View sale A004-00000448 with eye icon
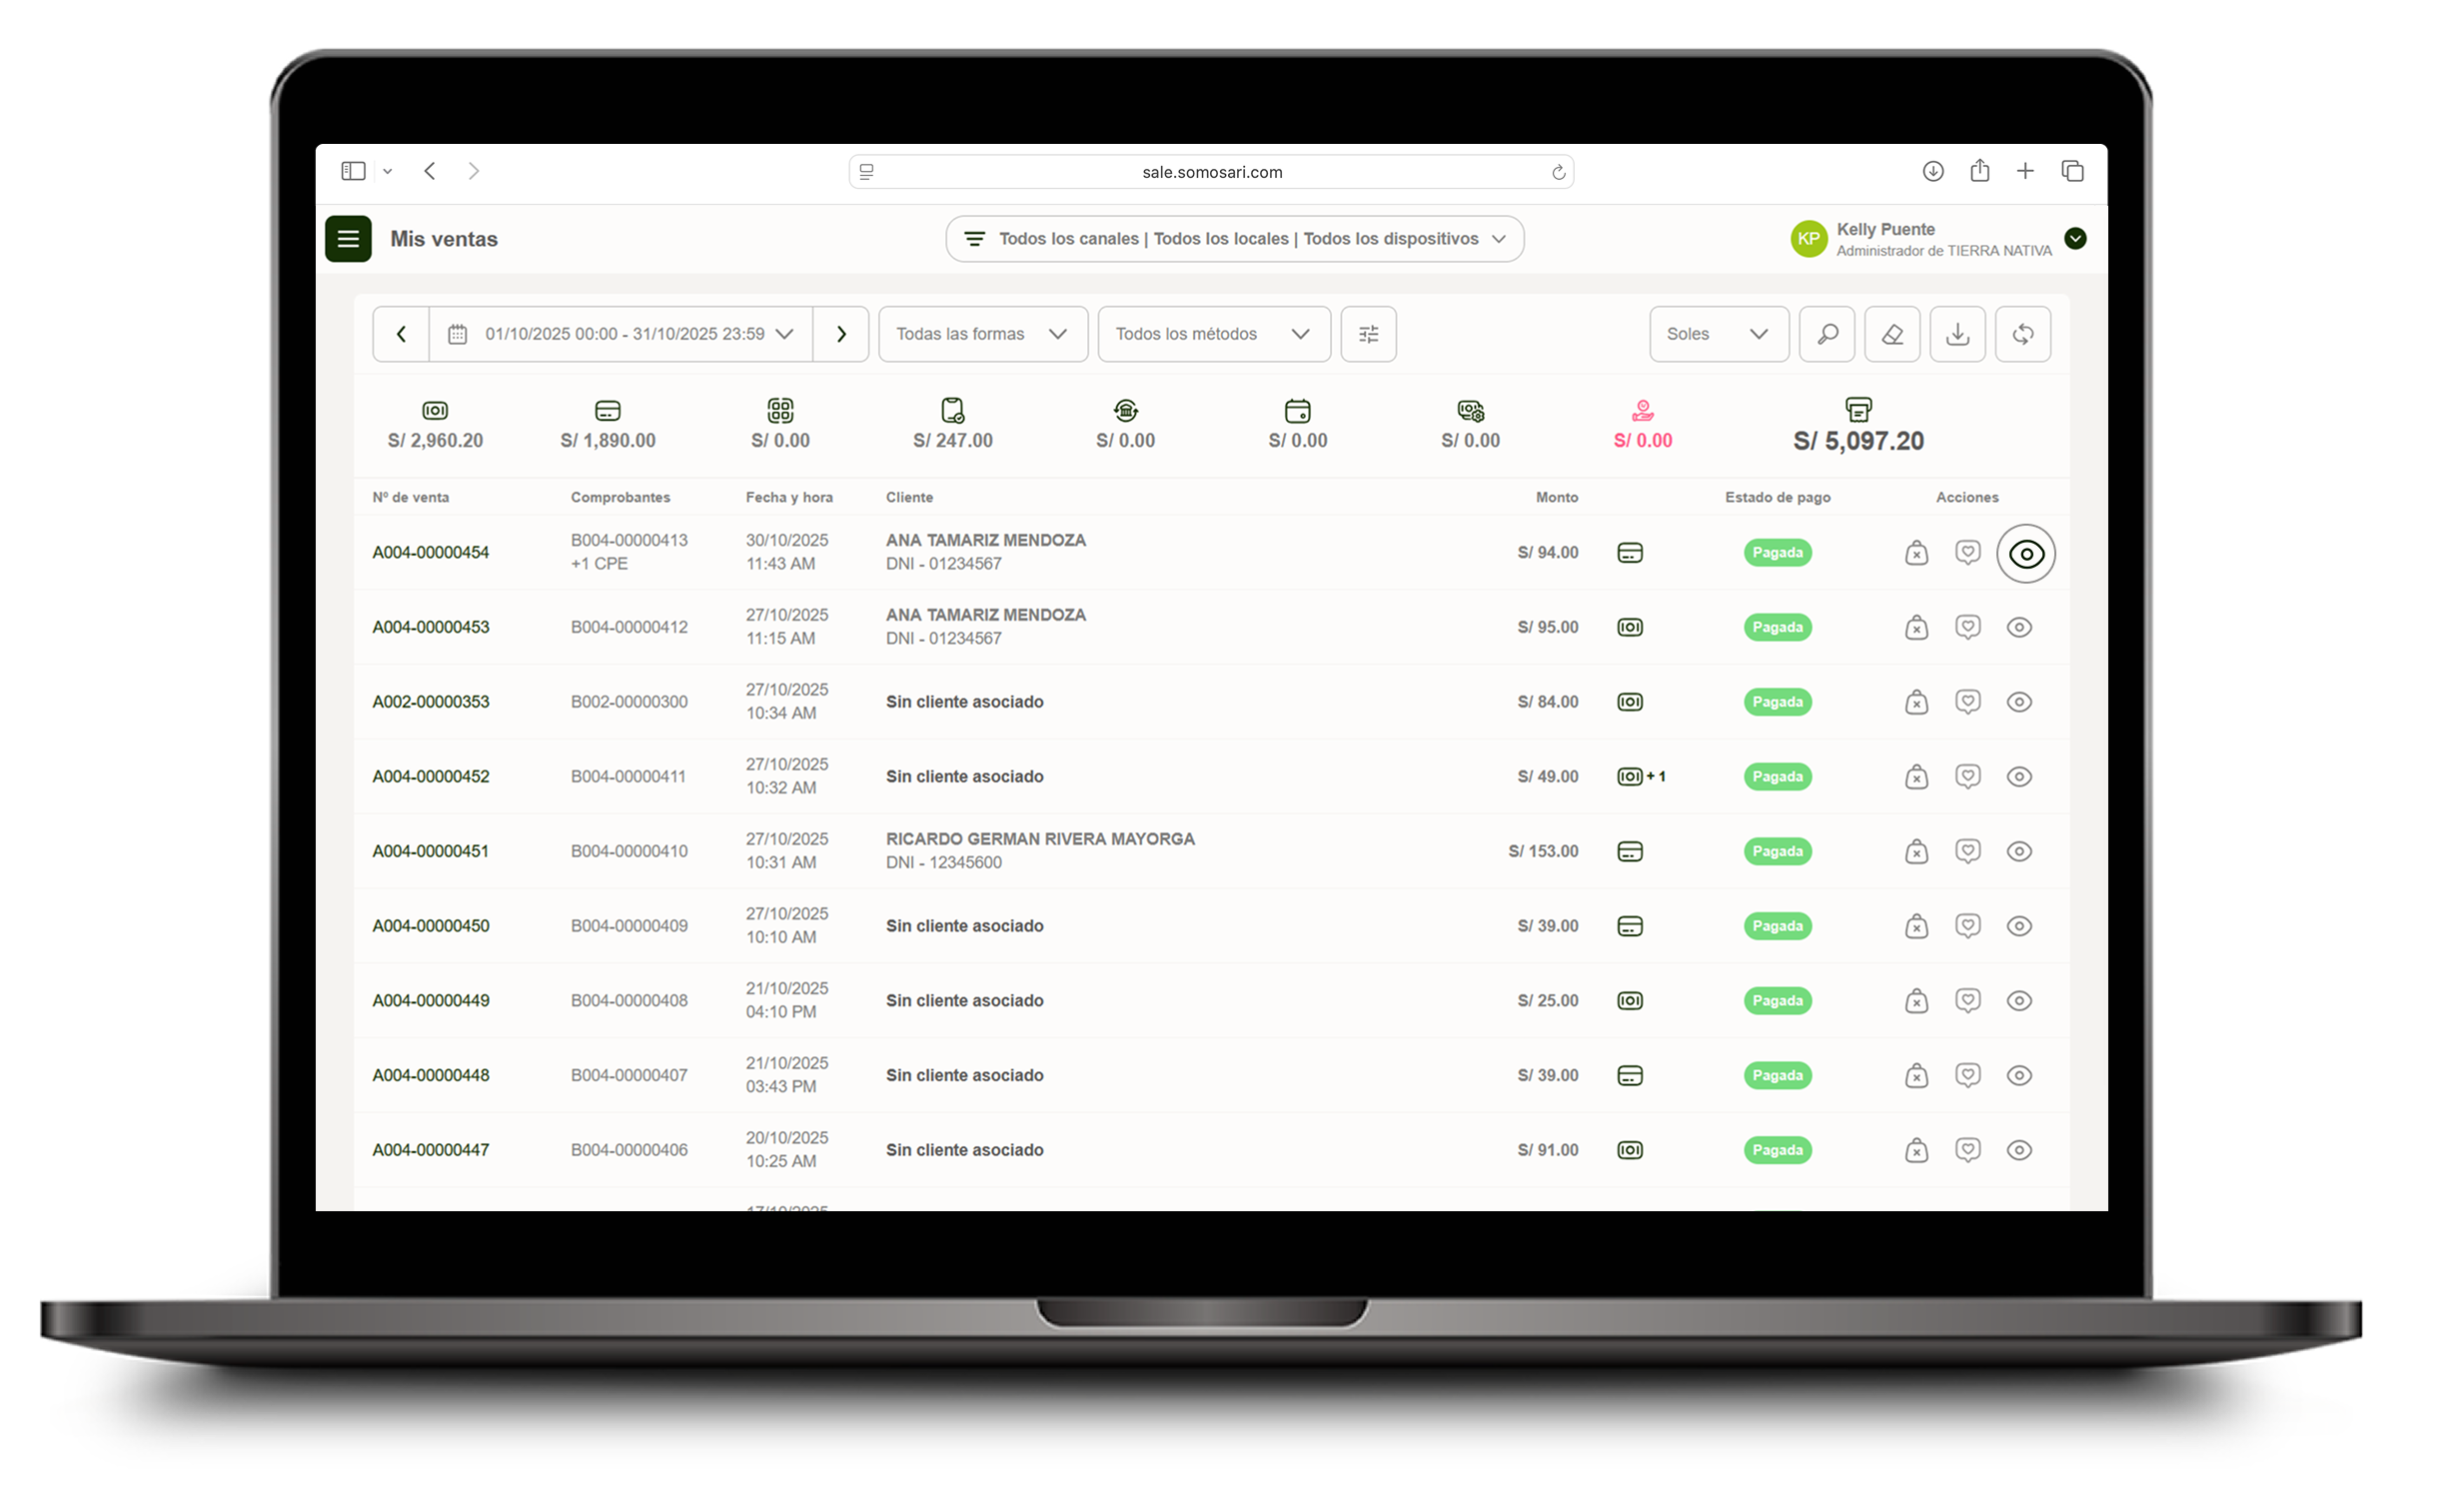Image resolution: width=2464 pixels, height=1511 pixels. (x=2019, y=1075)
